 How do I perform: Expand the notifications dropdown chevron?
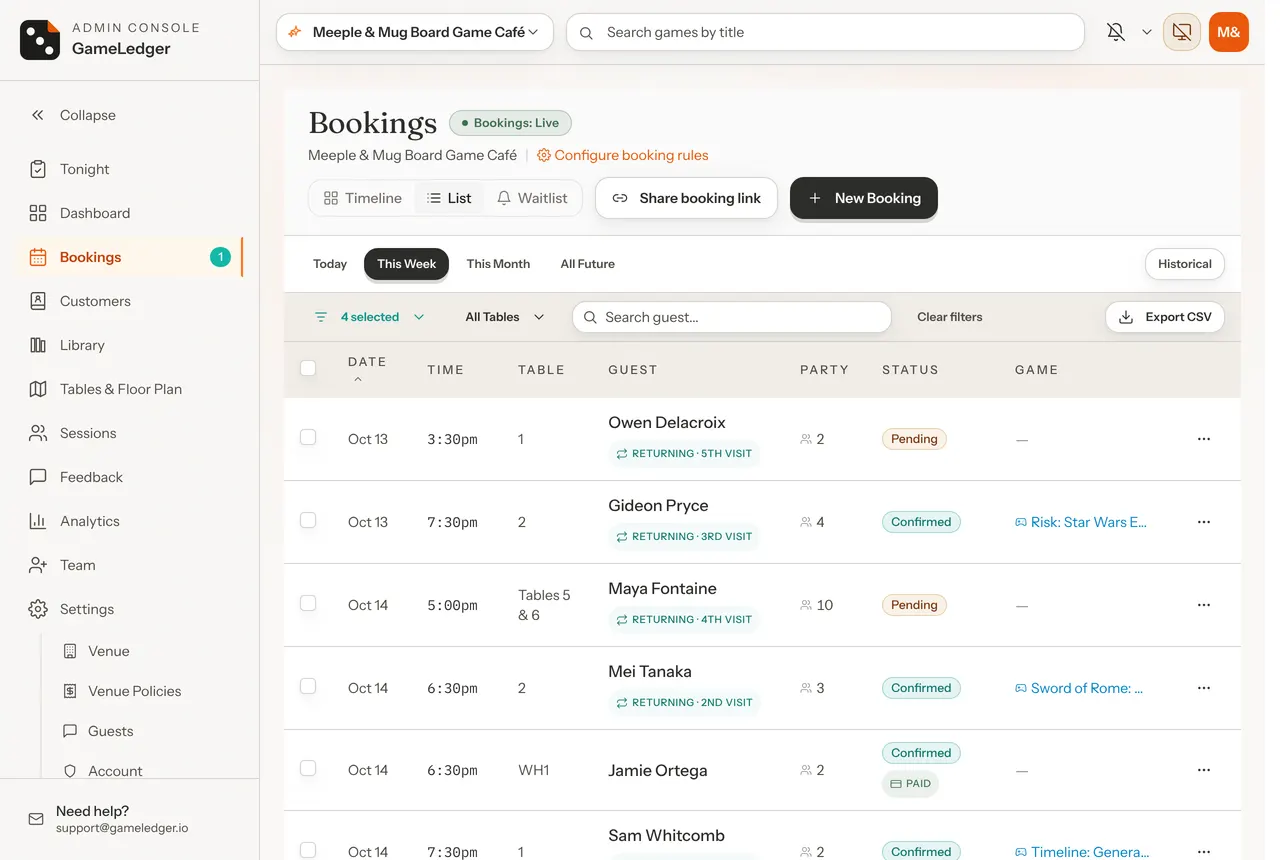[x=1147, y=32]
